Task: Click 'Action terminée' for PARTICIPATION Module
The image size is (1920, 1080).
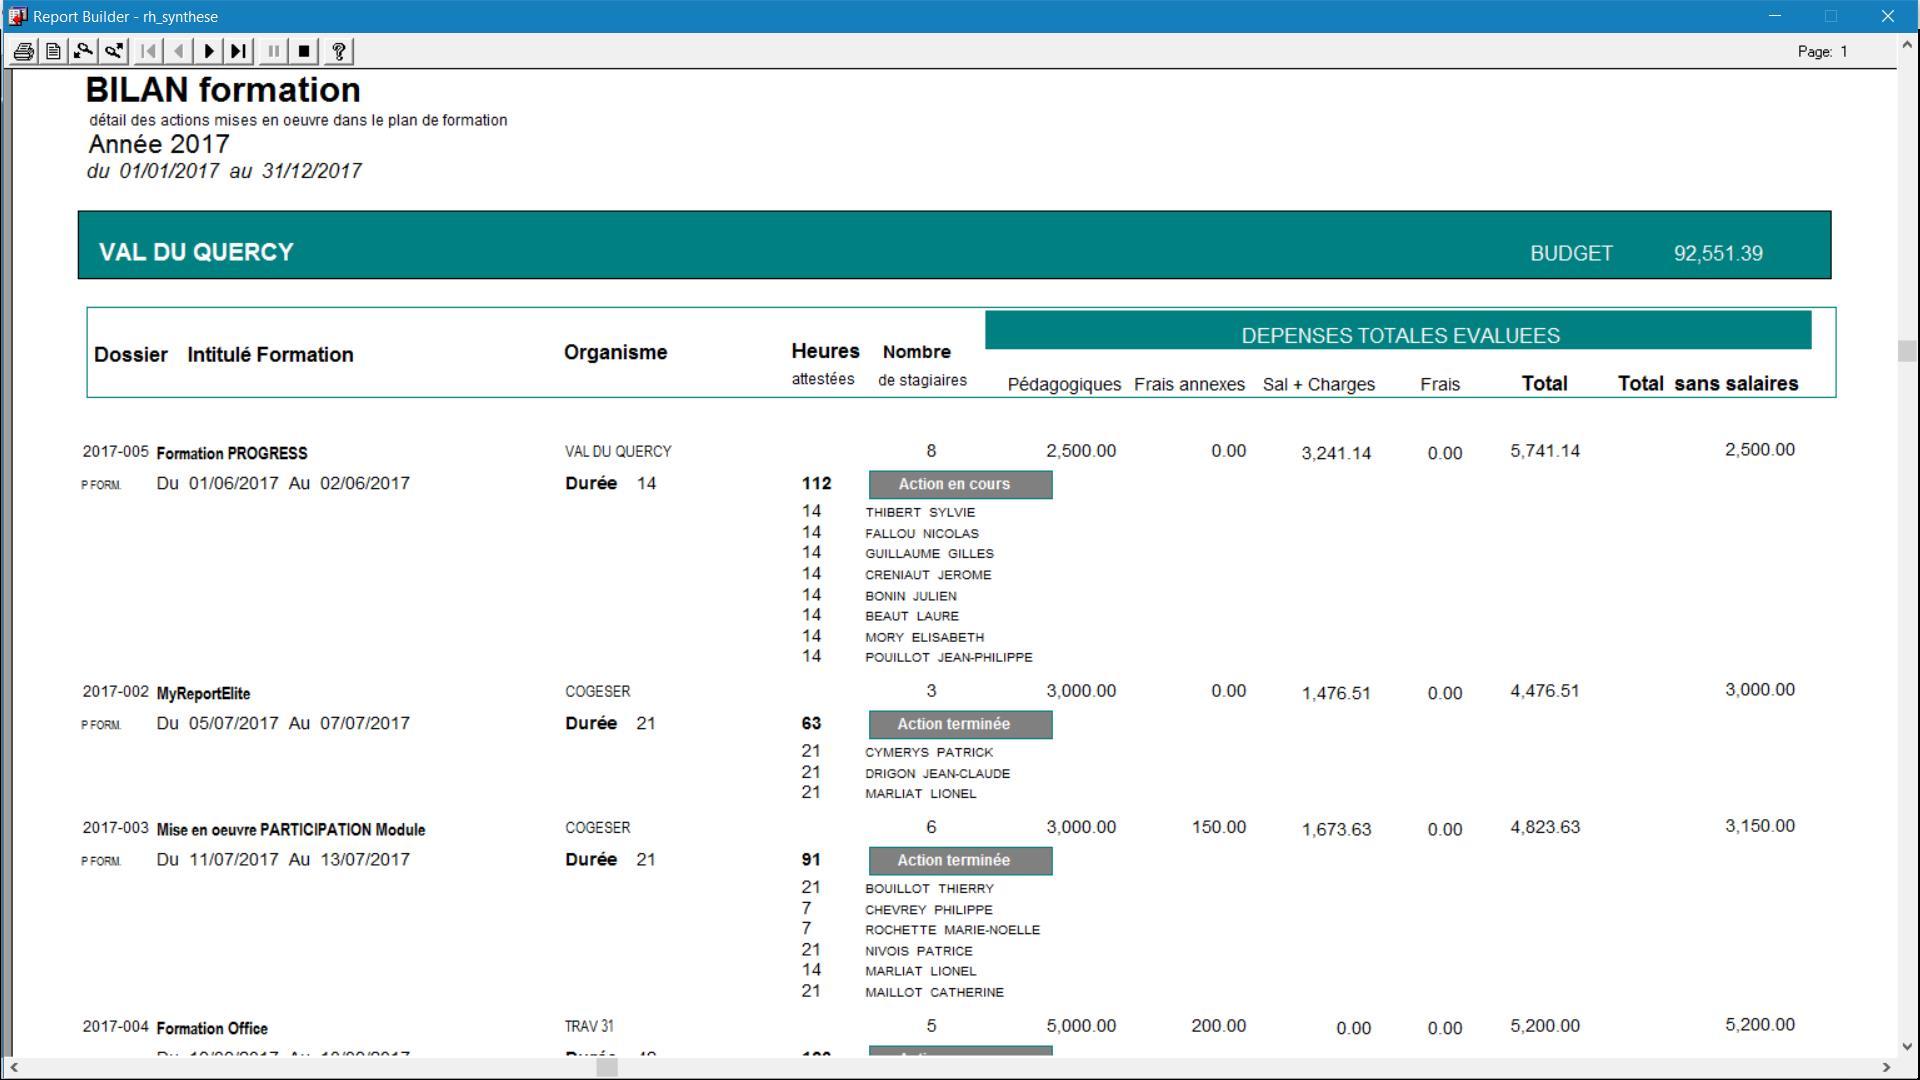Action: (x=960, y=860)
